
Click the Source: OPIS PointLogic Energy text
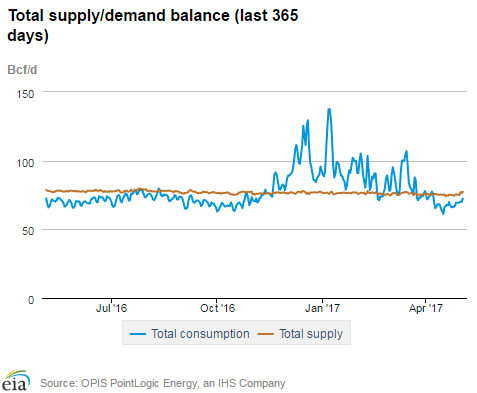click(163, 383)
